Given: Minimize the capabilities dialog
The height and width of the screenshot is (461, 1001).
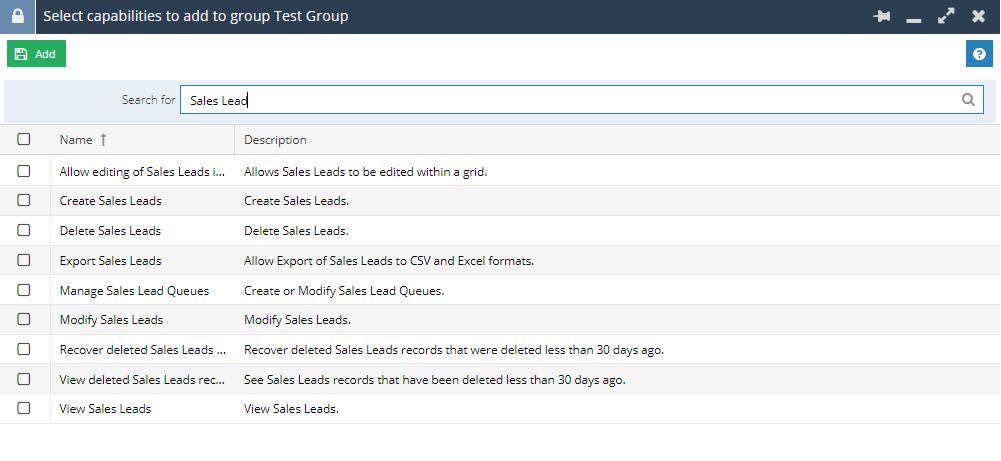Looking at the screenshot, I should point(913,18).
